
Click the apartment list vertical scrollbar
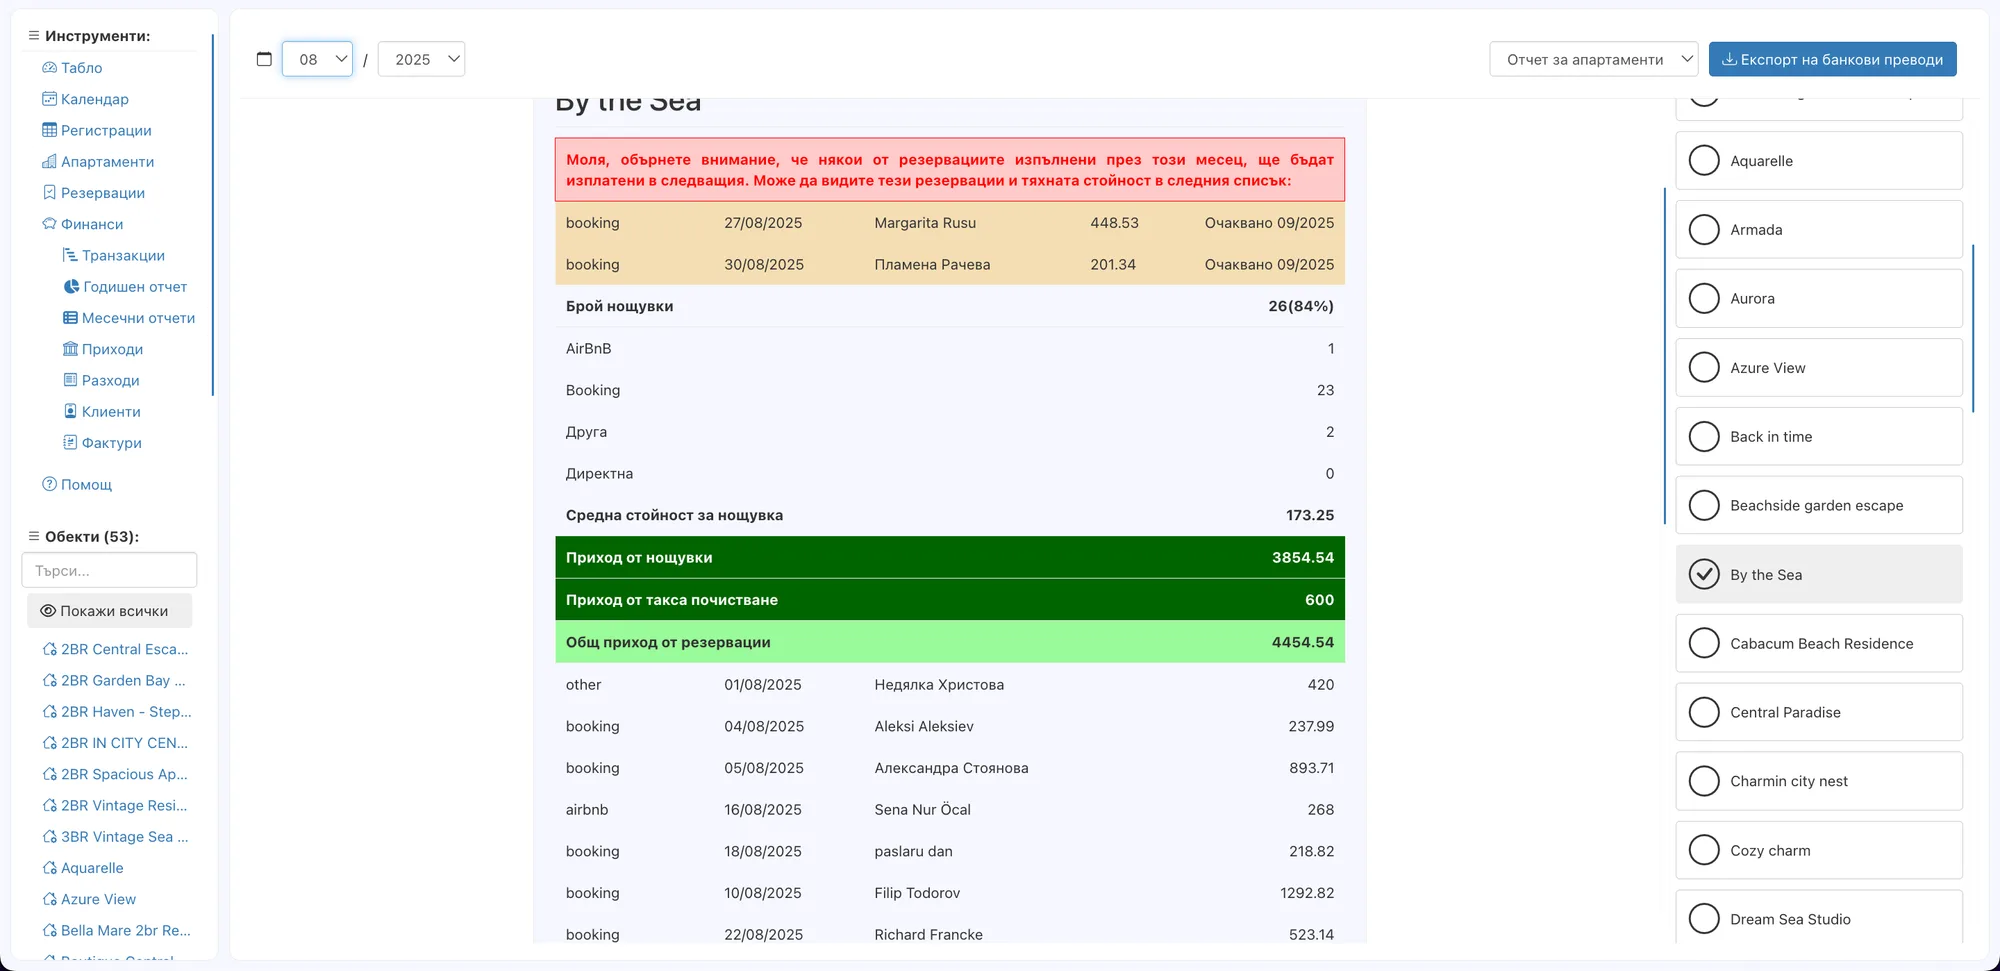click(x=1973, y=328)
